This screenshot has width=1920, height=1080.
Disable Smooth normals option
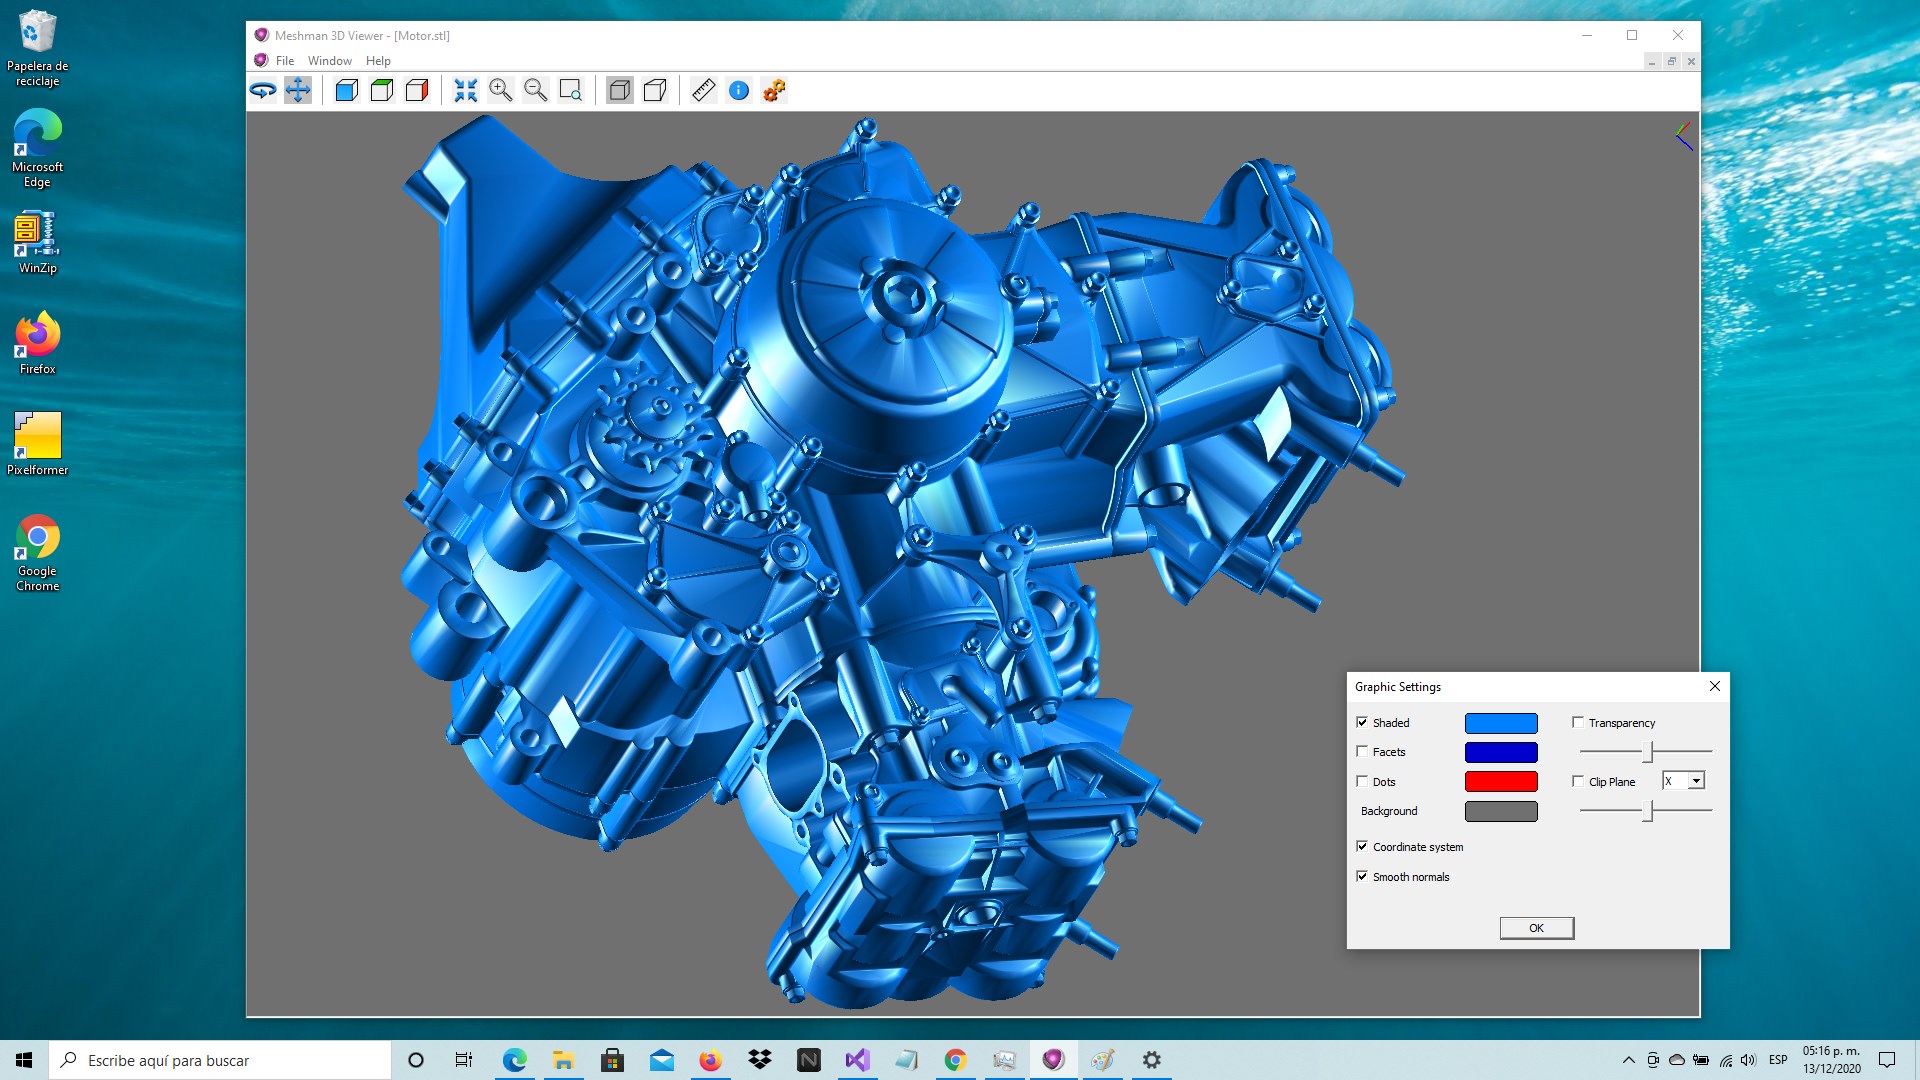tap(1362, 876)
